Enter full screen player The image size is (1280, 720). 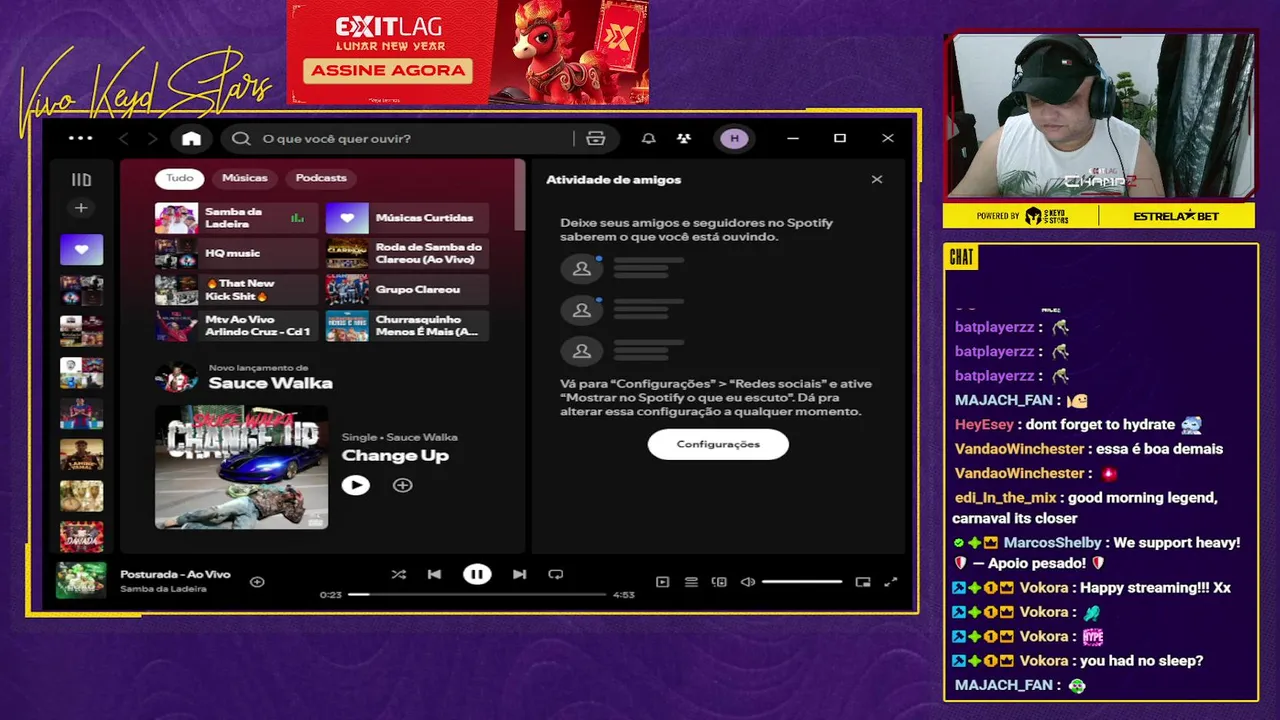[891, 582]
